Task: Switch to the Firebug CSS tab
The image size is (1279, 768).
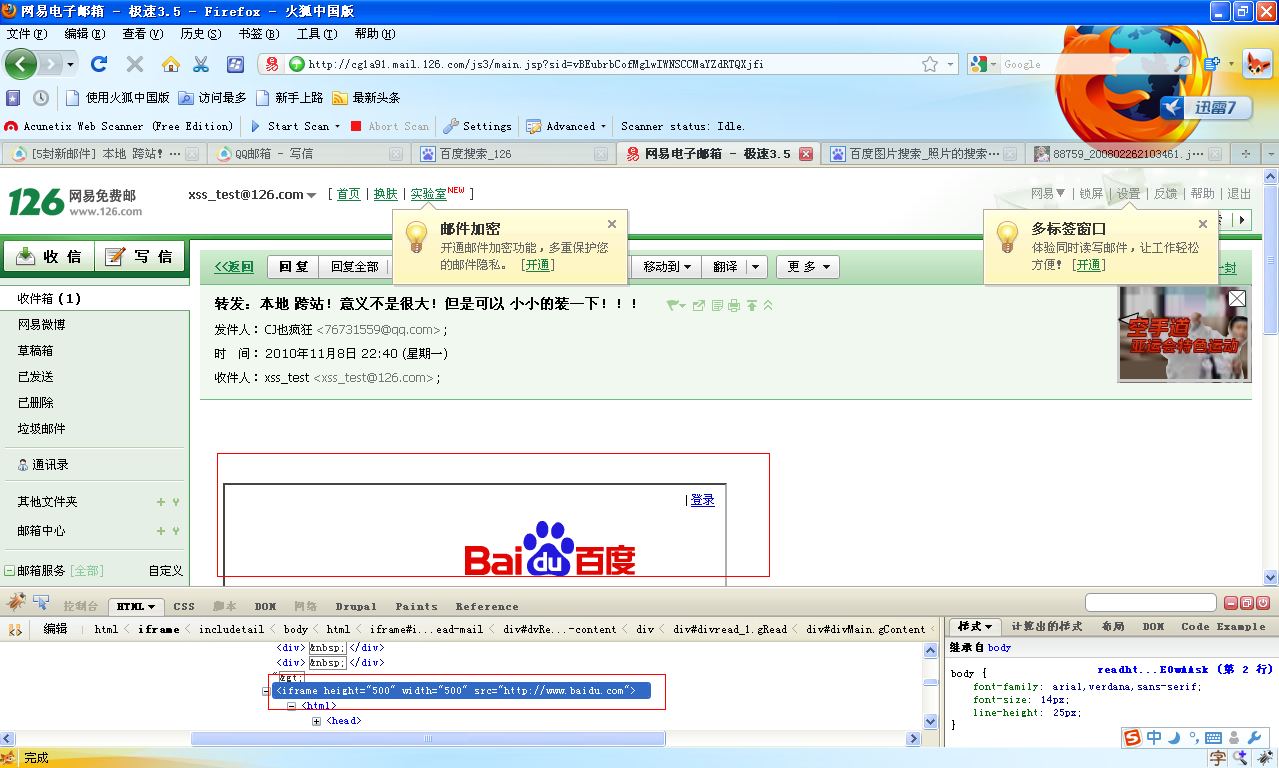Action: coord(184,606)
